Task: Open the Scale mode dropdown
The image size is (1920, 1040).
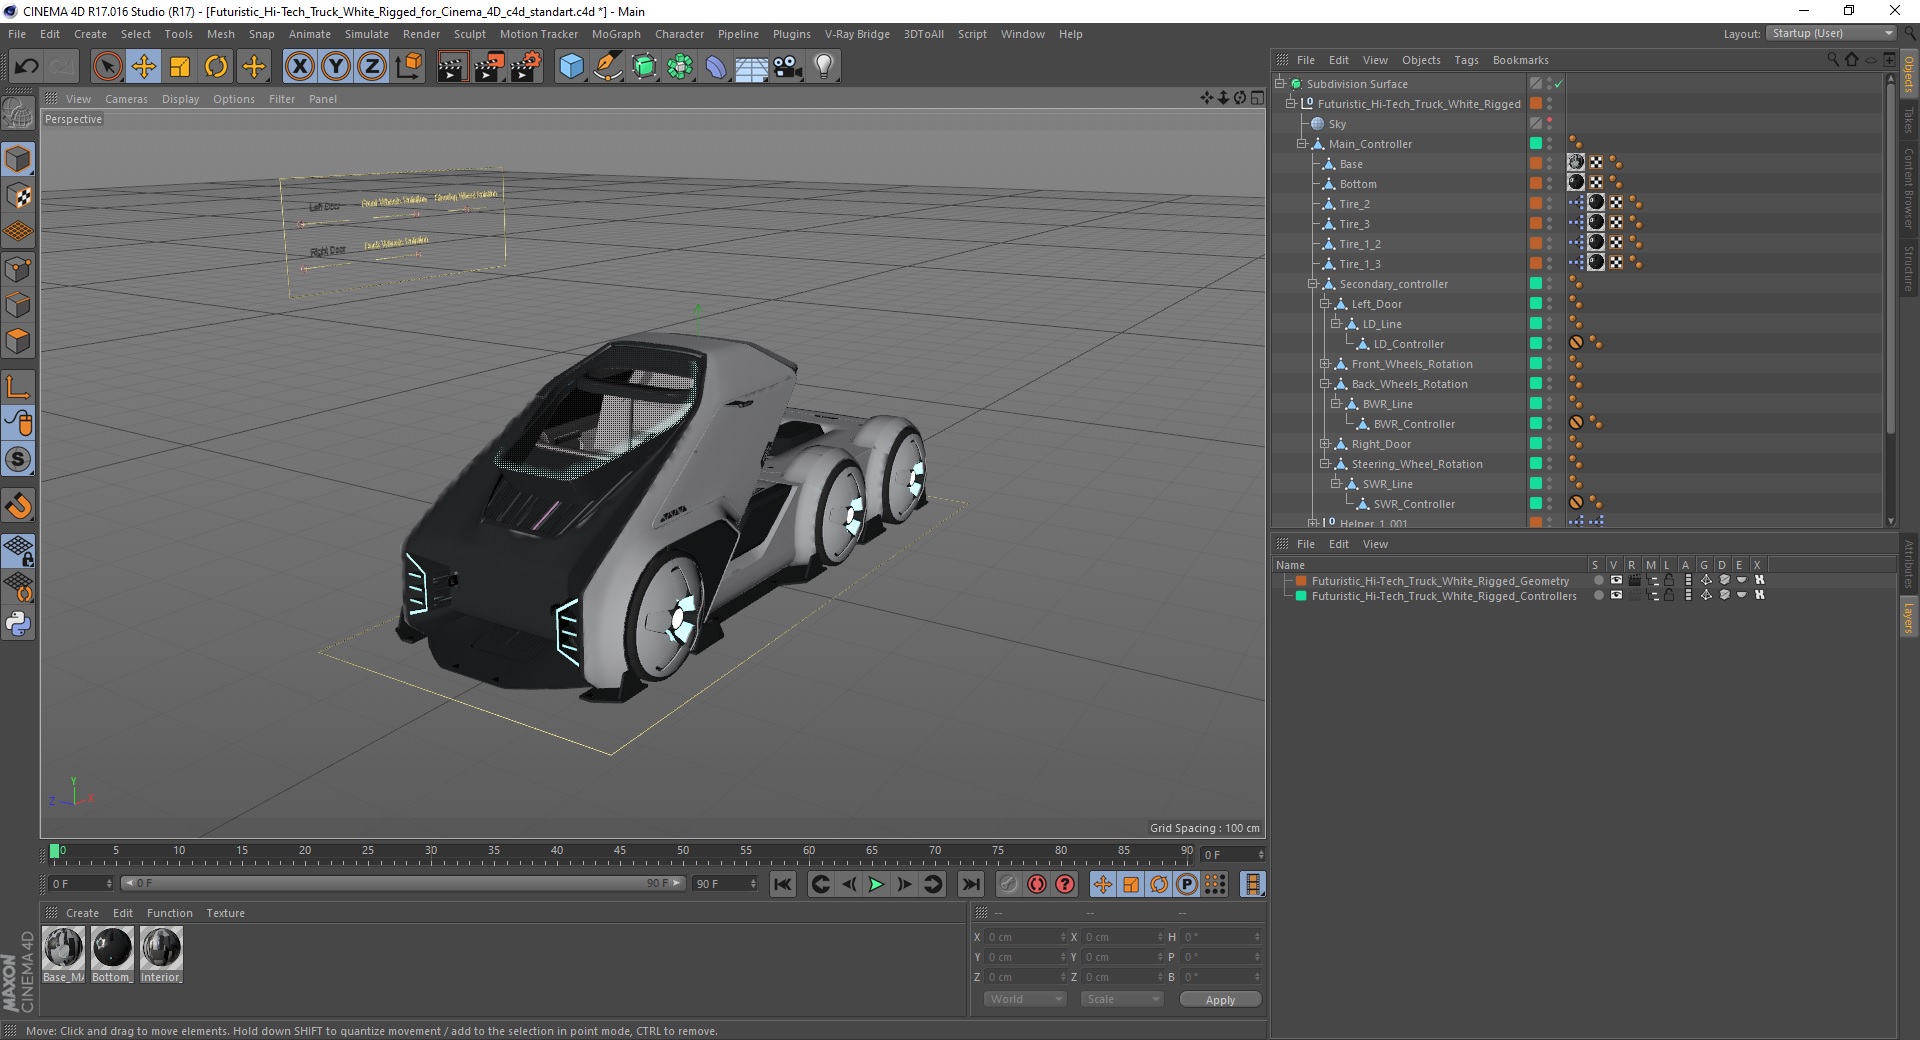Action: pyautogui.click(x=1122, y=999)
